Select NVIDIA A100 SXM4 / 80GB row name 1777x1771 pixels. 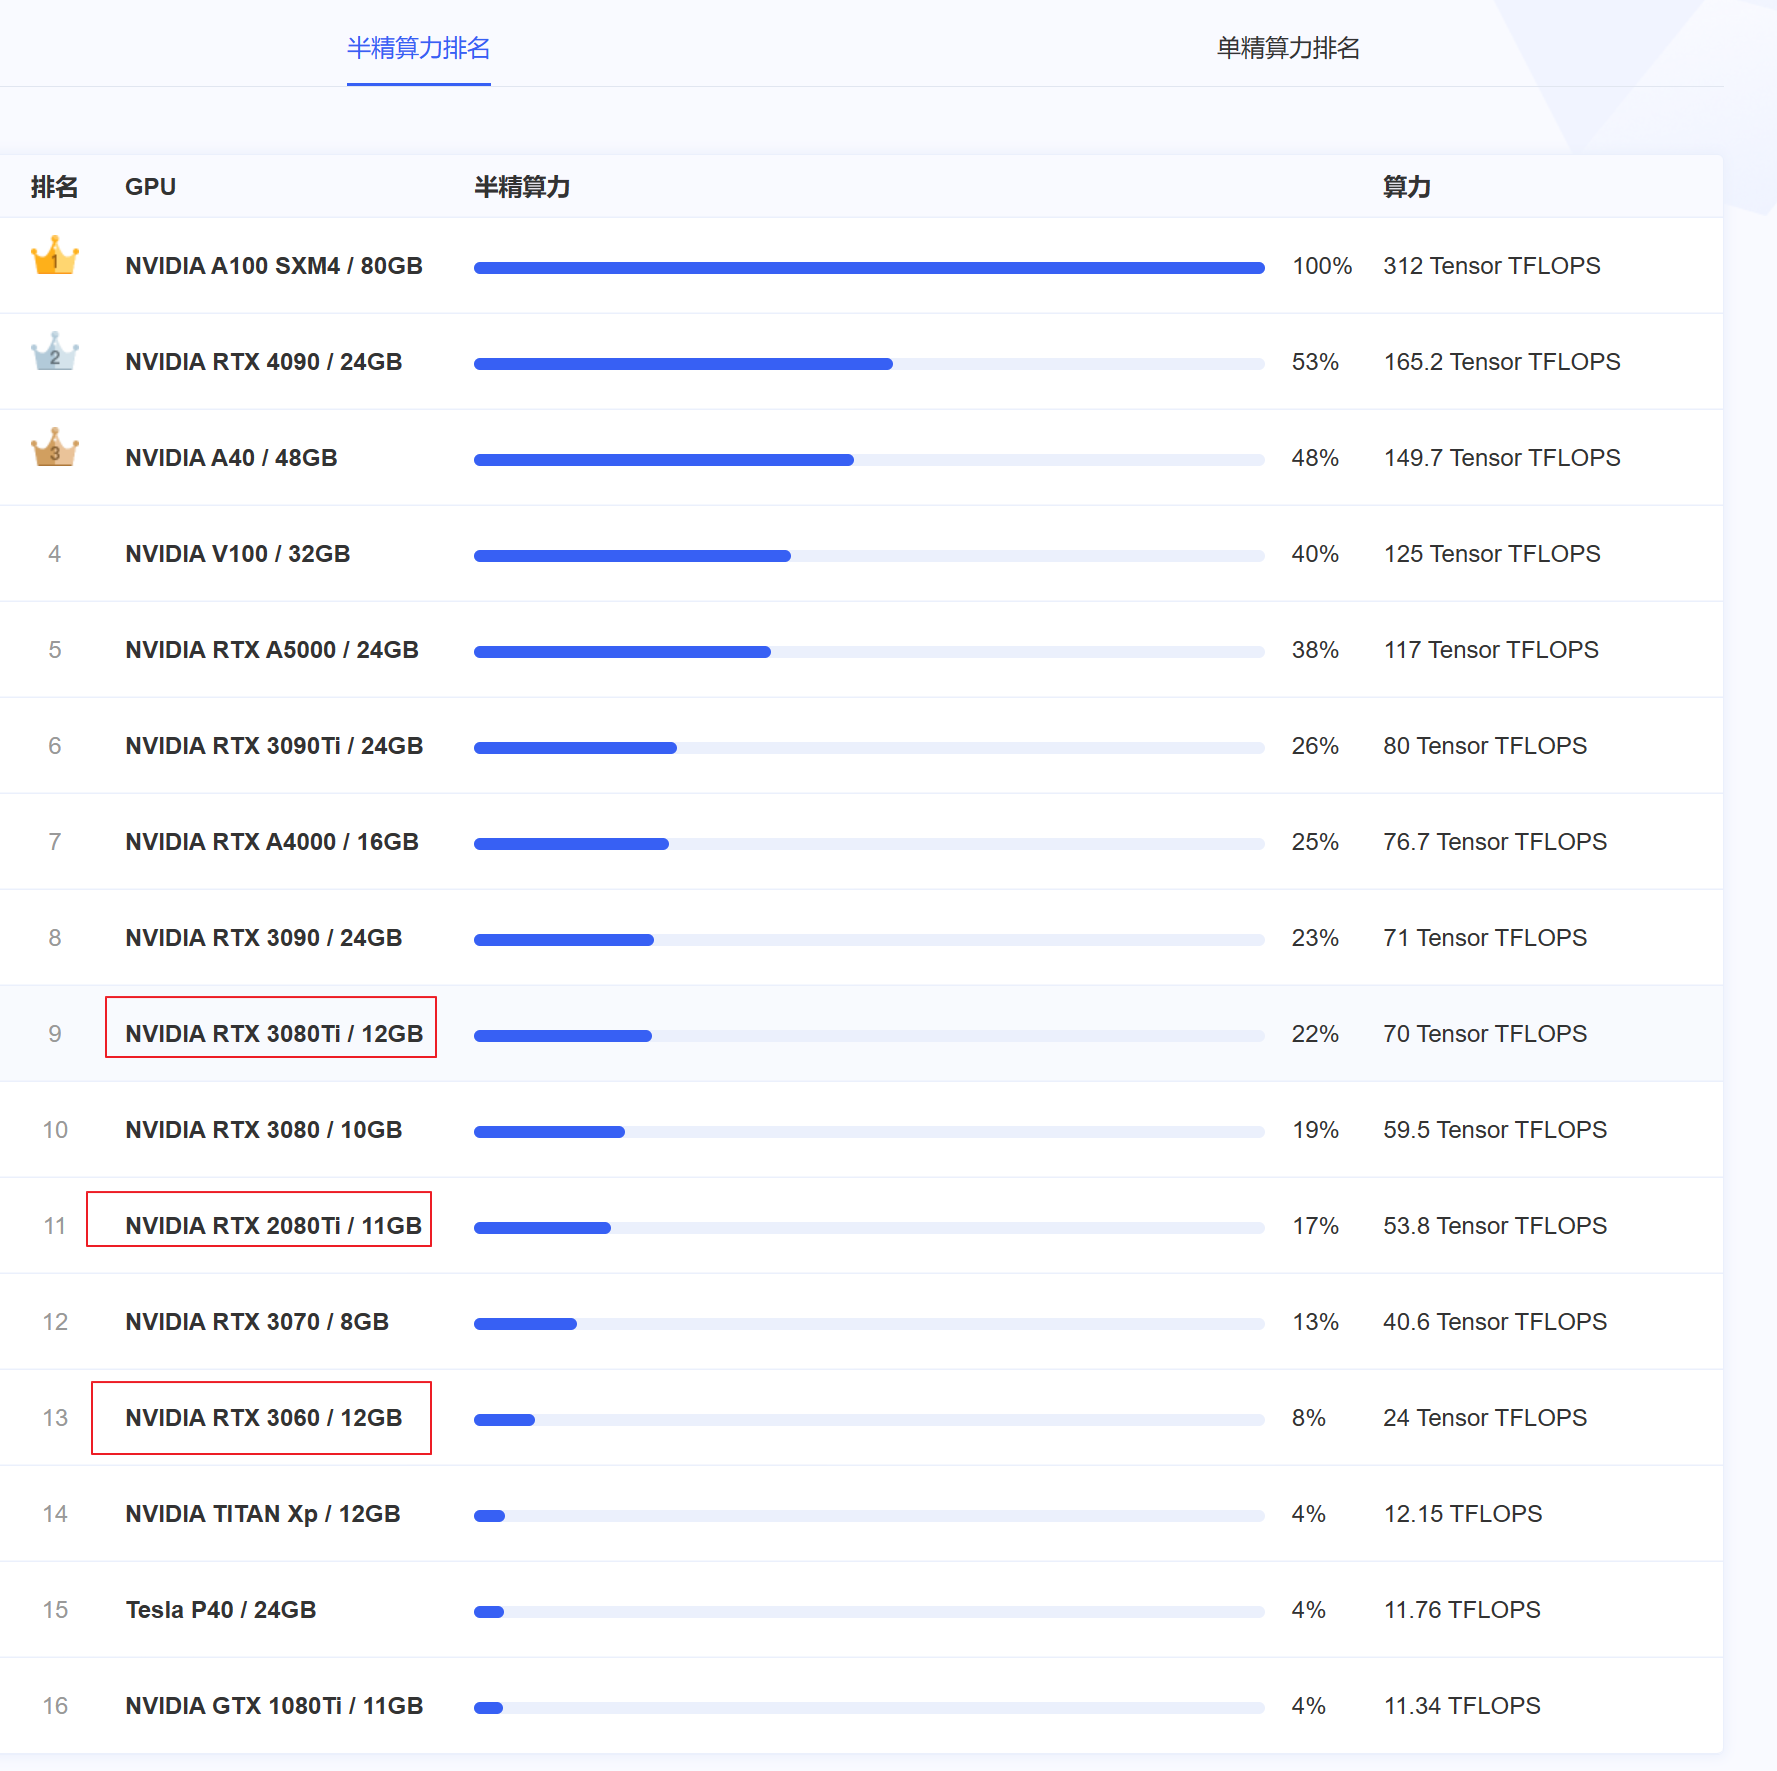coord(274,266)
